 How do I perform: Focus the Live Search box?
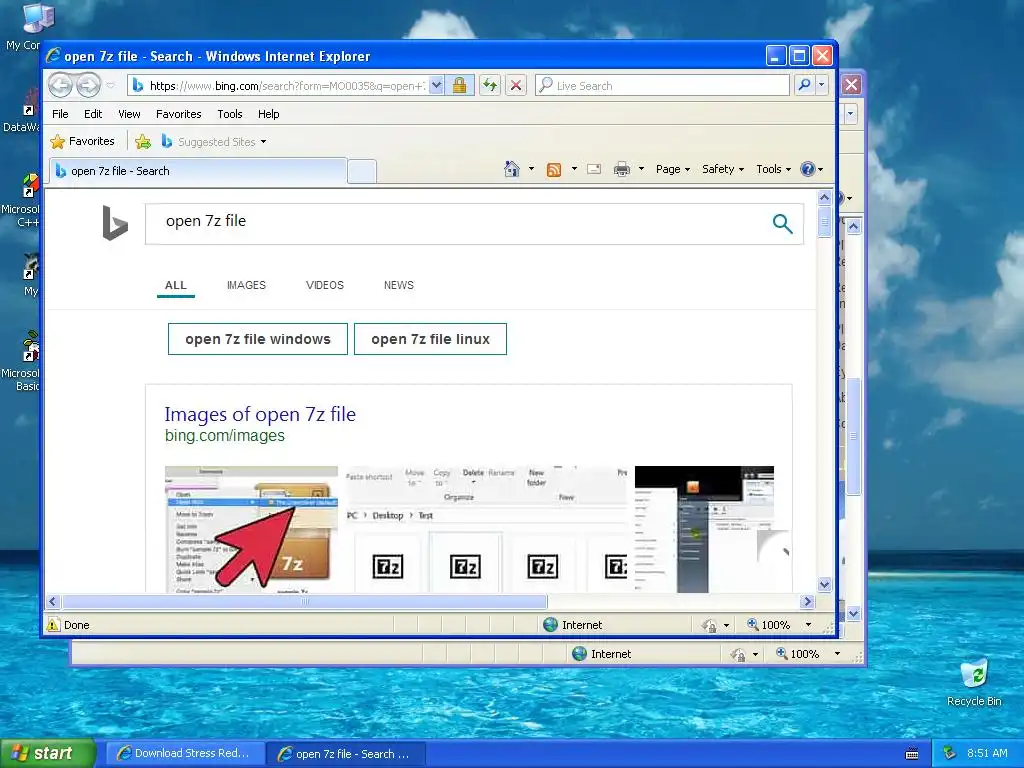click(662, 86)
